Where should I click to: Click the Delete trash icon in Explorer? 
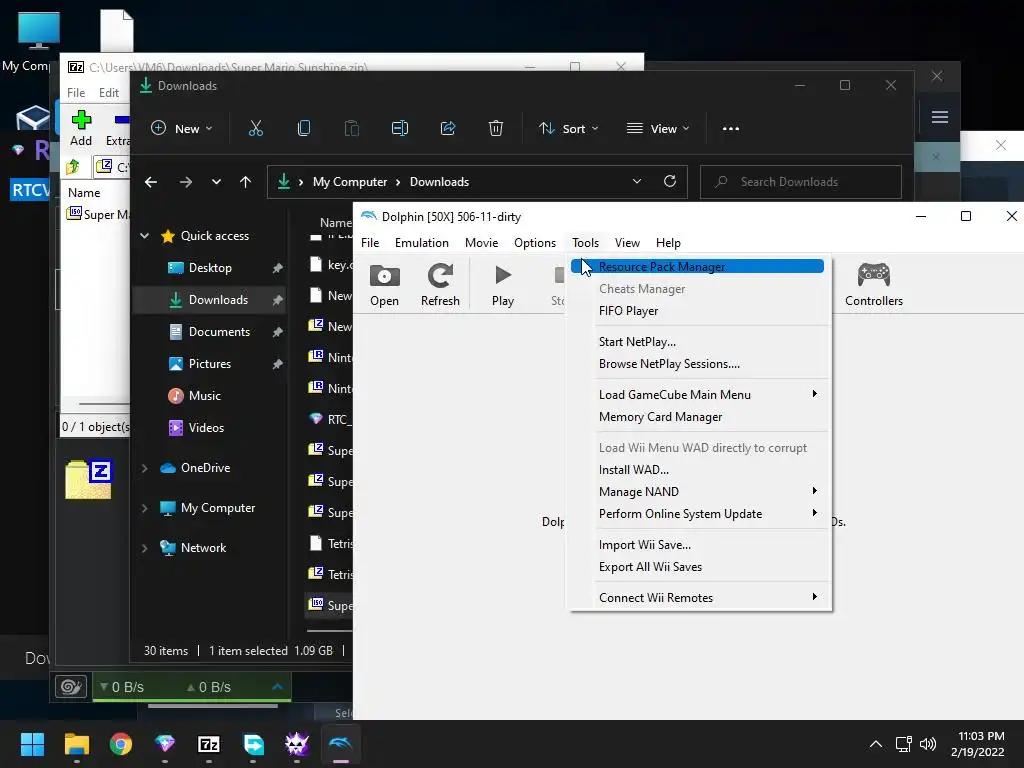point(496,129)
